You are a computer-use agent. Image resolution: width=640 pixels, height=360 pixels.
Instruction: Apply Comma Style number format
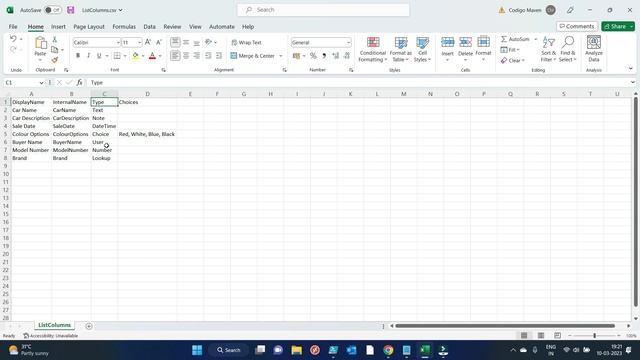(x=324, y=56)
